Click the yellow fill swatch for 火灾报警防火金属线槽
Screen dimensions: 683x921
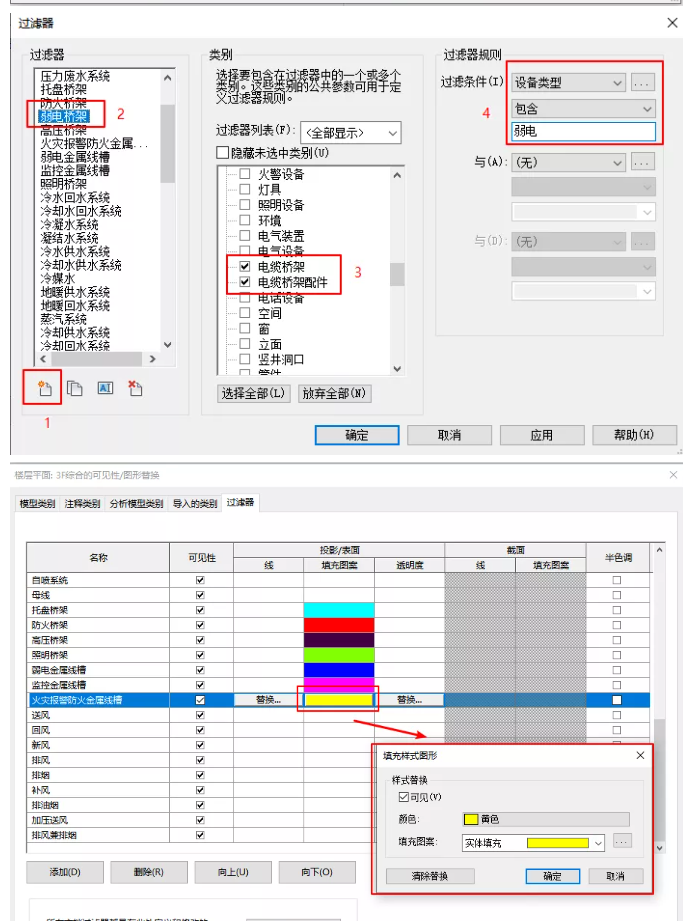[339, 700]
